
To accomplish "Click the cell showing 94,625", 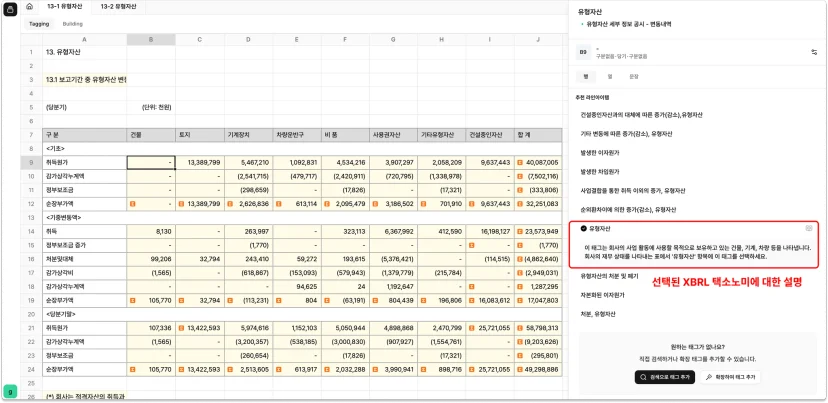I will coord(296,286).
